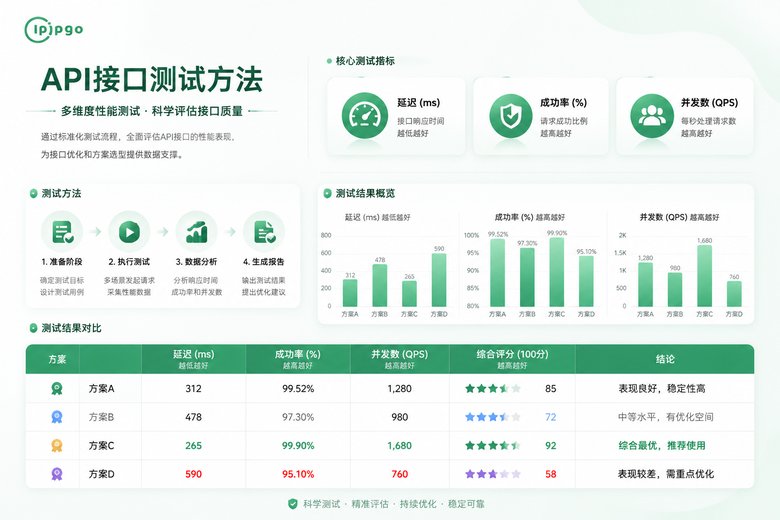The image size is (780, 520).
Task: Click the 核心测试指标 section heading
Action: [365, 61]
